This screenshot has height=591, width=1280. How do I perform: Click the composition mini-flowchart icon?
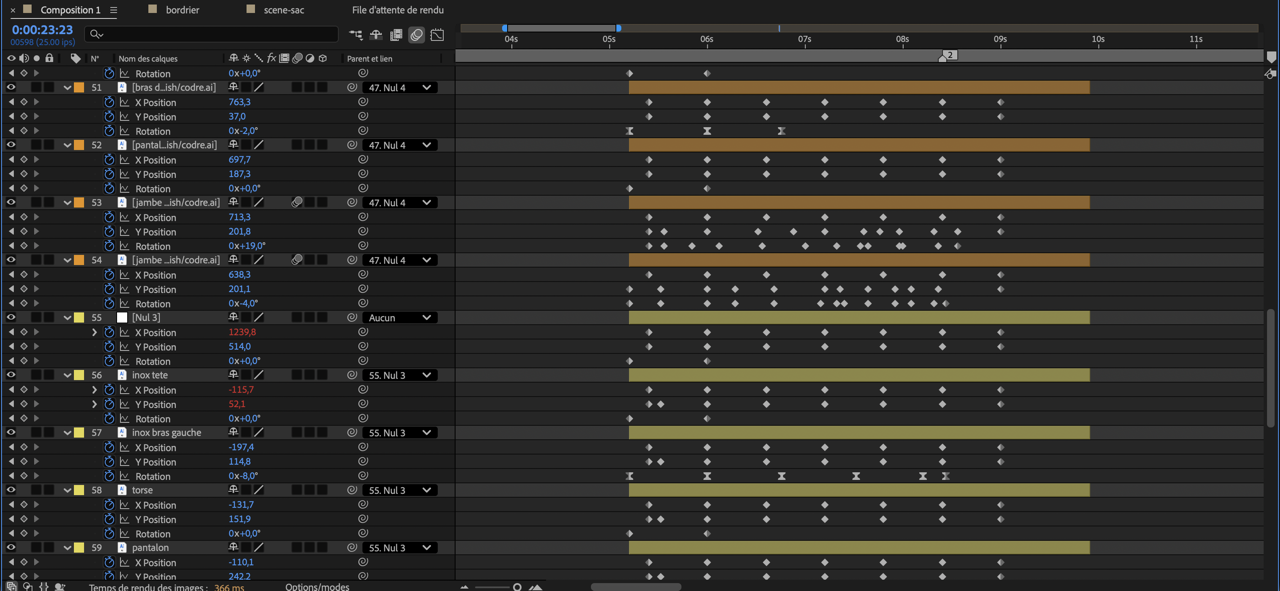[x=356, y=35]
